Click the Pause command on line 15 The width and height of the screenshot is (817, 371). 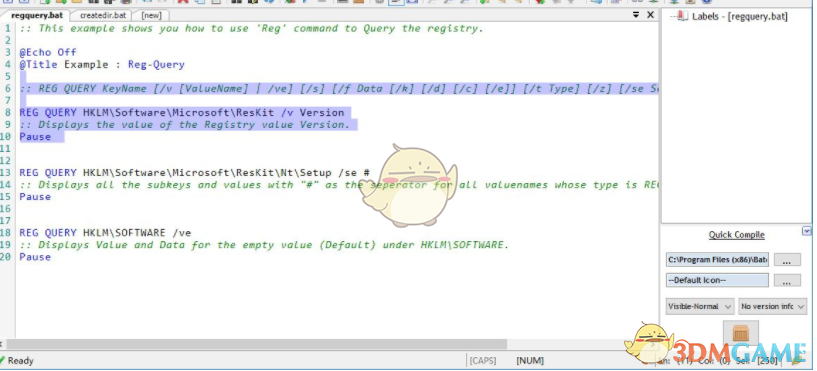35,196
